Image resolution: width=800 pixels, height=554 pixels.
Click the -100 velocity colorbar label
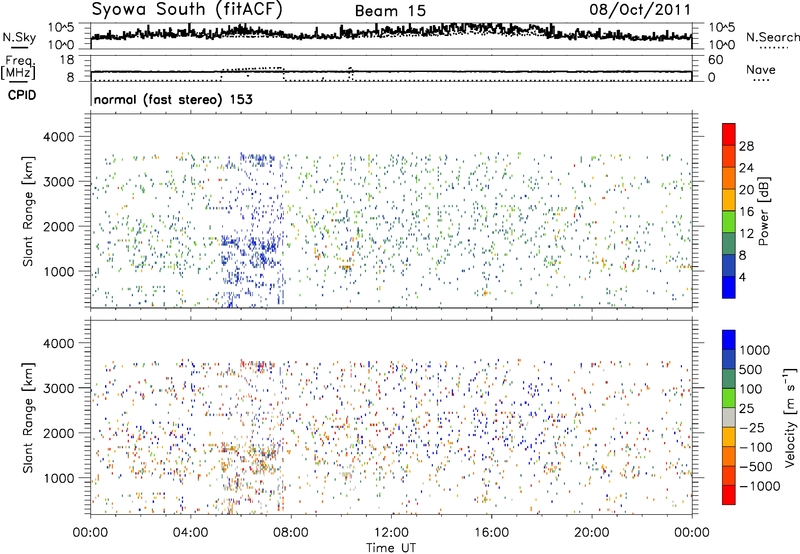pyautogui.click(x=756, y=447)
